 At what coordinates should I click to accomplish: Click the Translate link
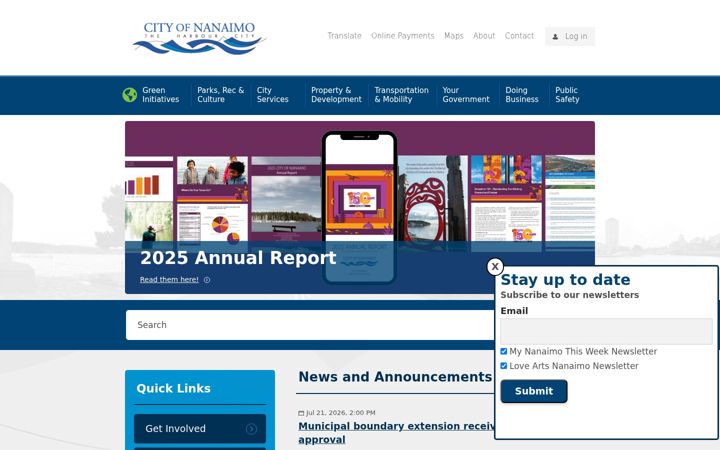click(x=344, y=36)
